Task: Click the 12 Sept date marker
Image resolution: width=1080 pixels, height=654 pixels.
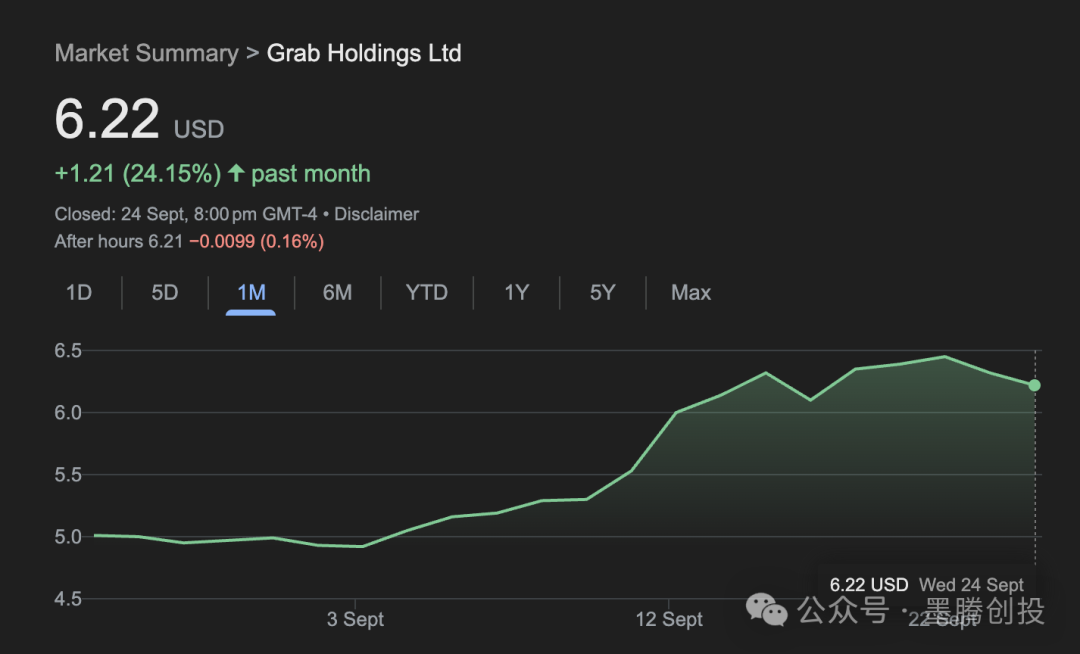Action: coord(669,619)
